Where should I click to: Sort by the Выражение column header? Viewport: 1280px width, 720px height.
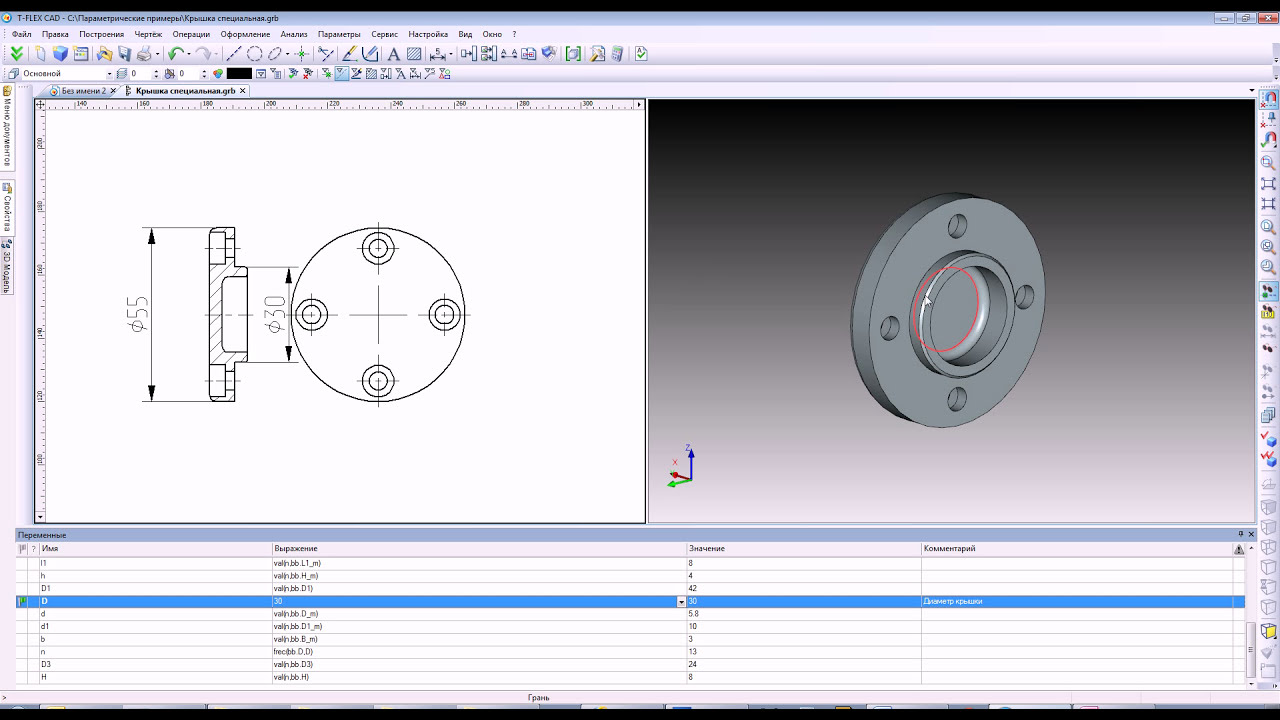[x=479, y=549]
